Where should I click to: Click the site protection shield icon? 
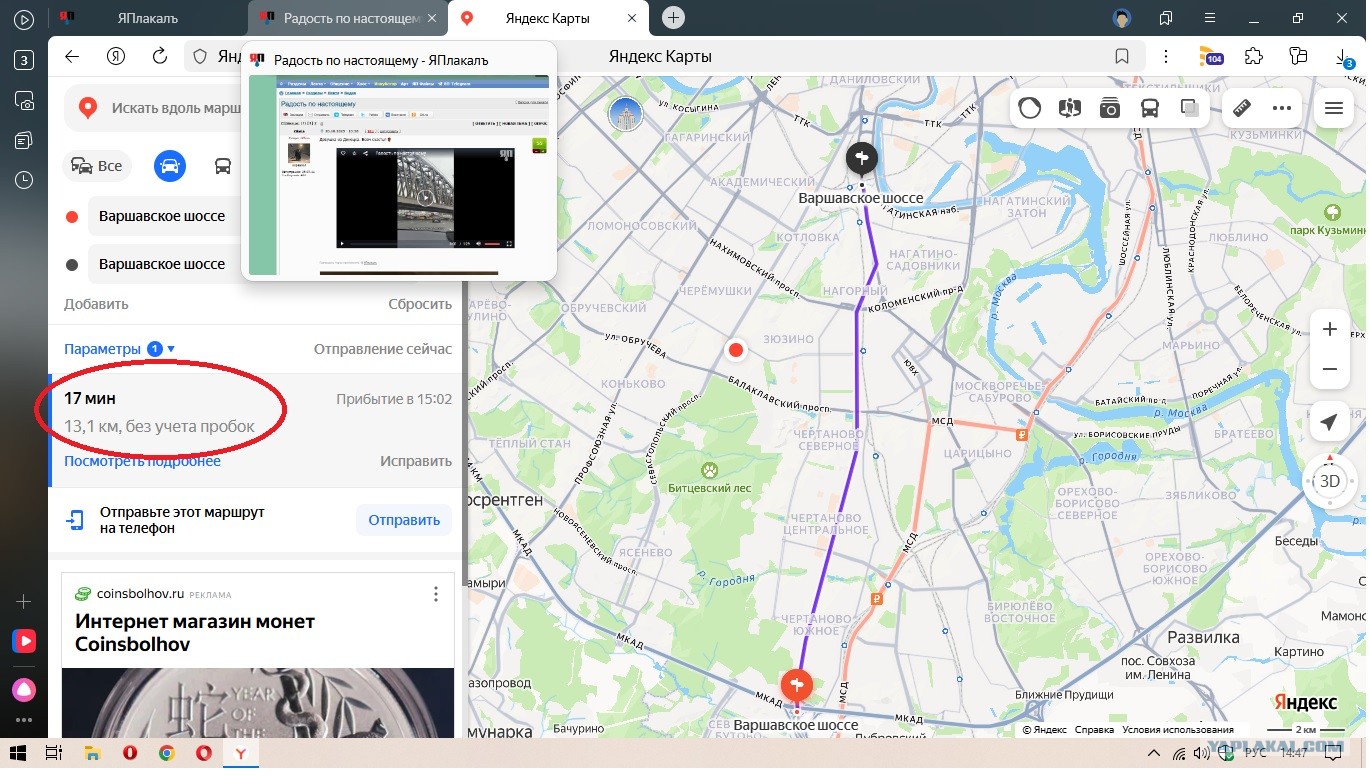[x=200, y=57]
